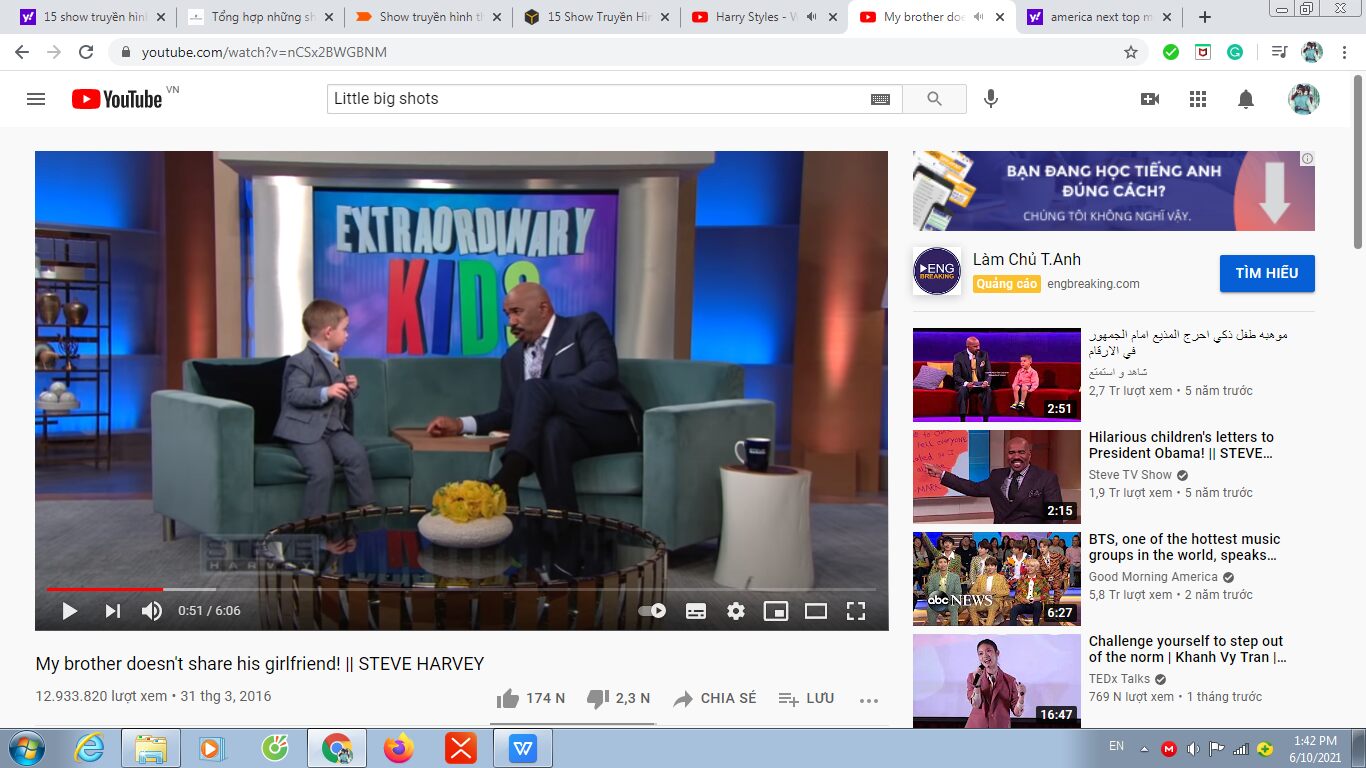Bookmark this page with star
1366x768 pixels.
click(1131, 52)
